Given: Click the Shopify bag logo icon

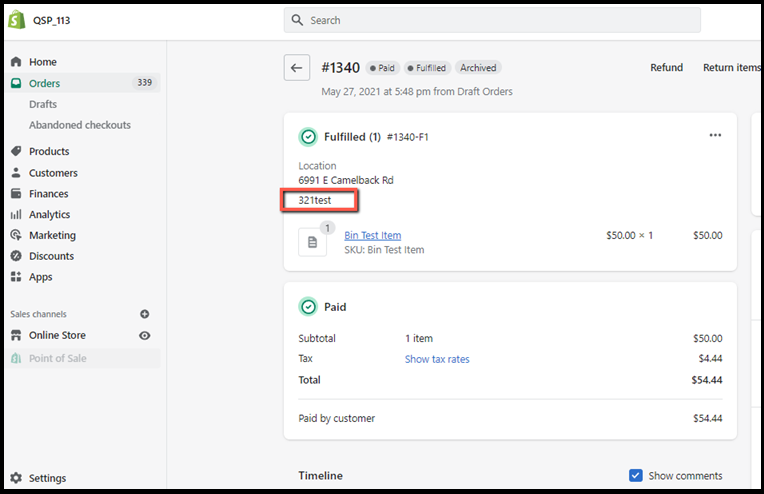Looking at the screenshot, I should [17, 20].
